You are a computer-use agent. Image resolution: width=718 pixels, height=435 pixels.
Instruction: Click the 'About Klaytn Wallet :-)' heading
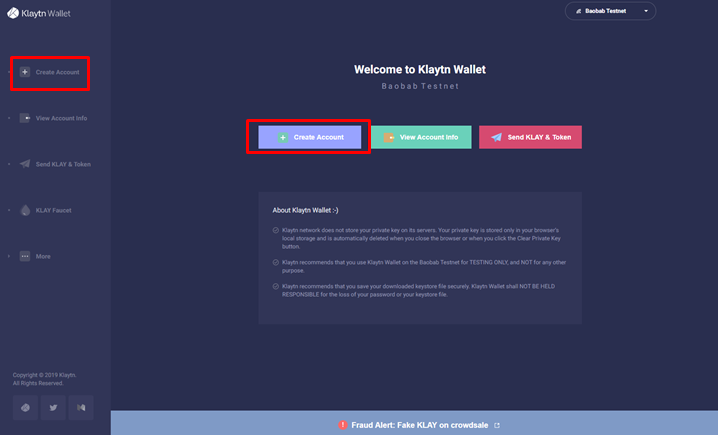(305, 210)
